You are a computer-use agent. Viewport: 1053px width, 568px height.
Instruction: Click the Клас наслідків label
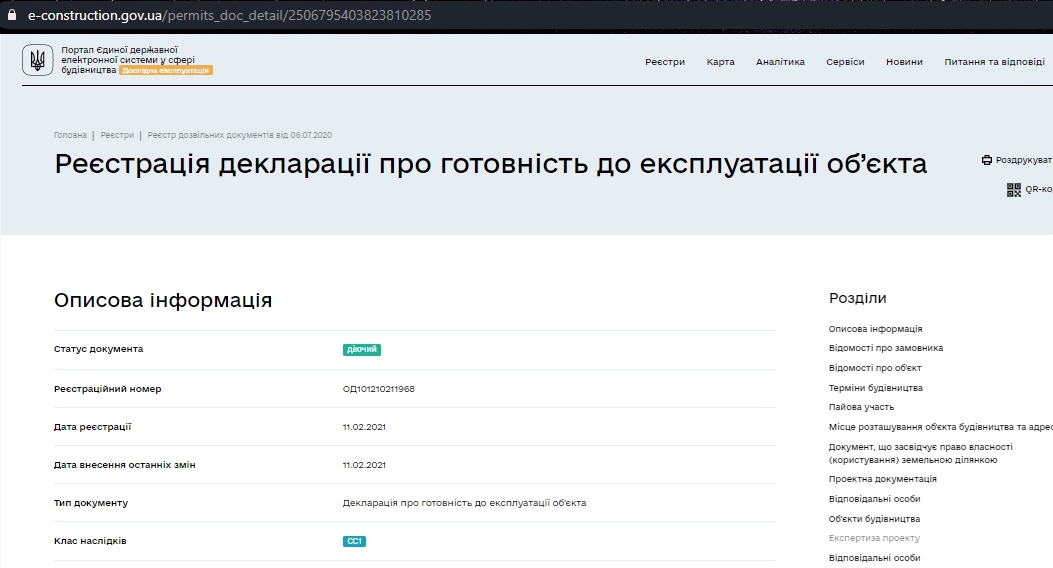click(90, 540)
